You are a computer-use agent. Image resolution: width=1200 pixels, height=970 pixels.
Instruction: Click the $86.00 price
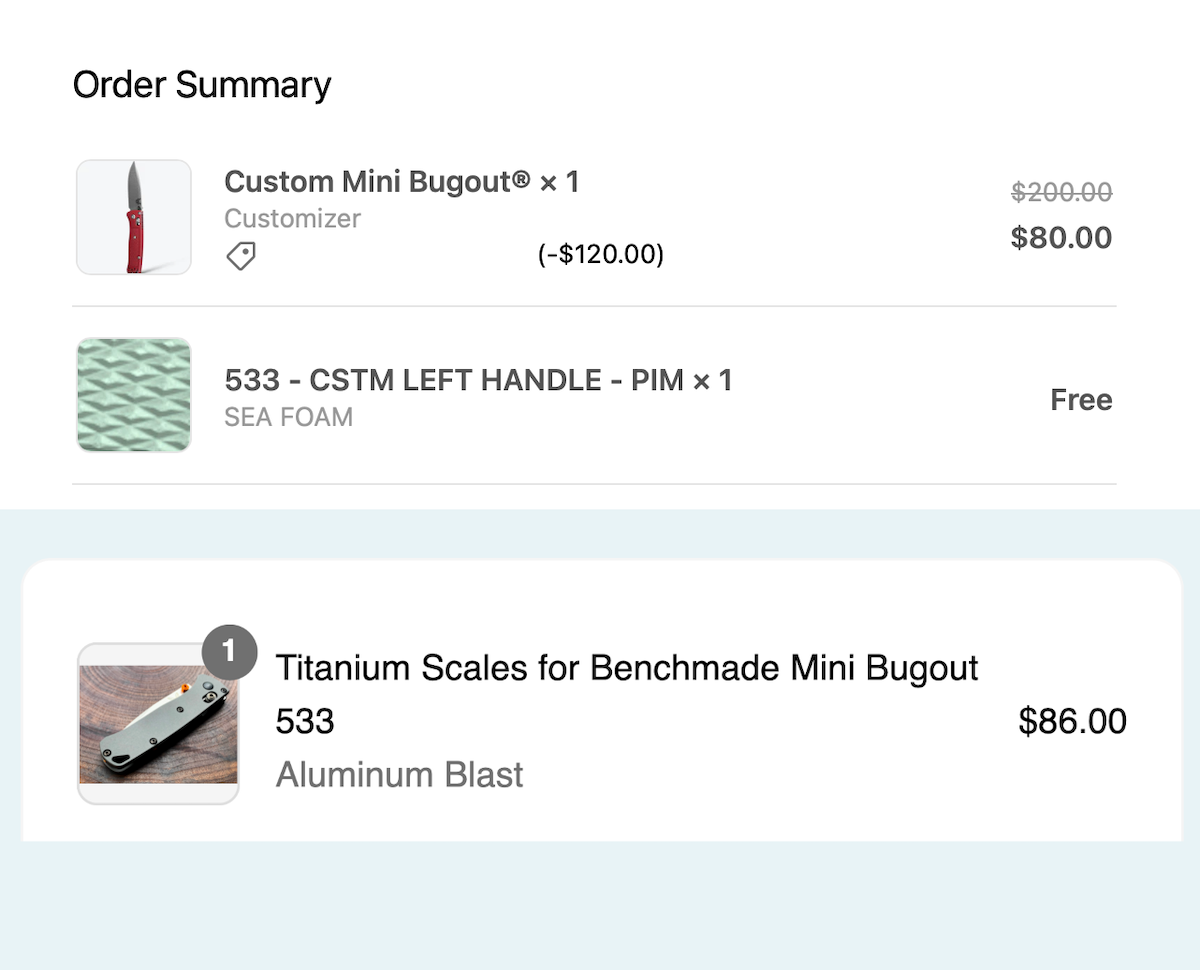click(1072, 721)
